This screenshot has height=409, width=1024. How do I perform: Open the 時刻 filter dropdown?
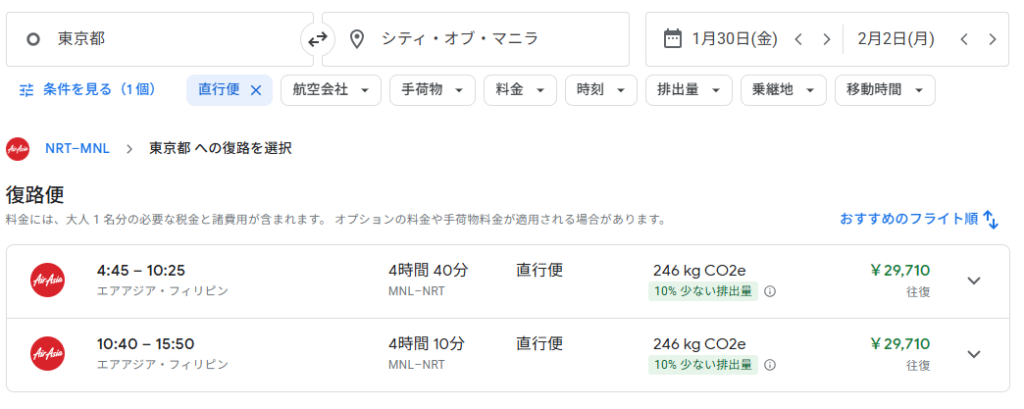click(600, 90)
